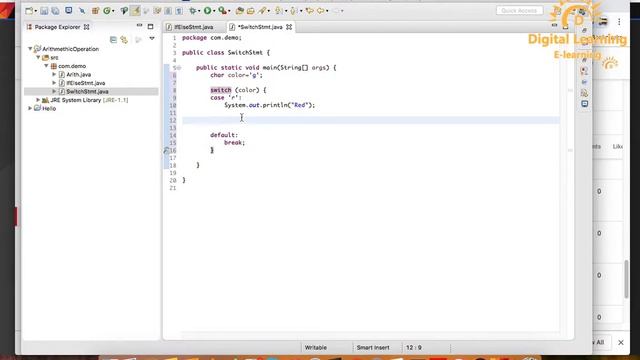
Task: Select the Package Explorer view tab
Action: pos(58,27)
